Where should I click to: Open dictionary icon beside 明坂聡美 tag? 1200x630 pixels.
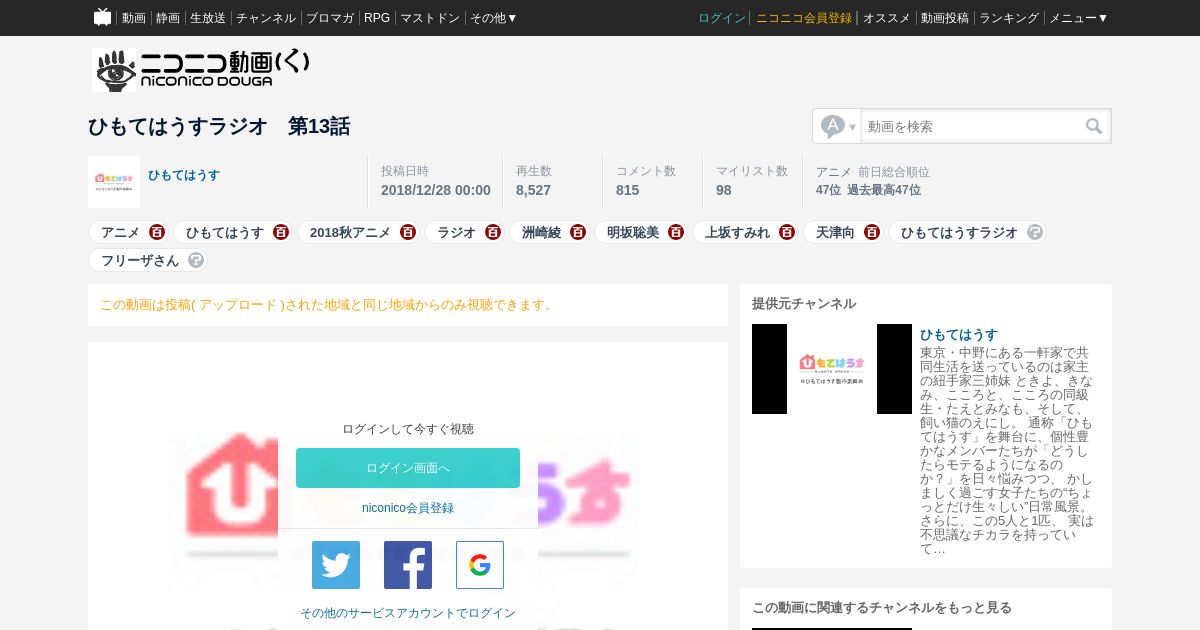(x=676, y=232)
